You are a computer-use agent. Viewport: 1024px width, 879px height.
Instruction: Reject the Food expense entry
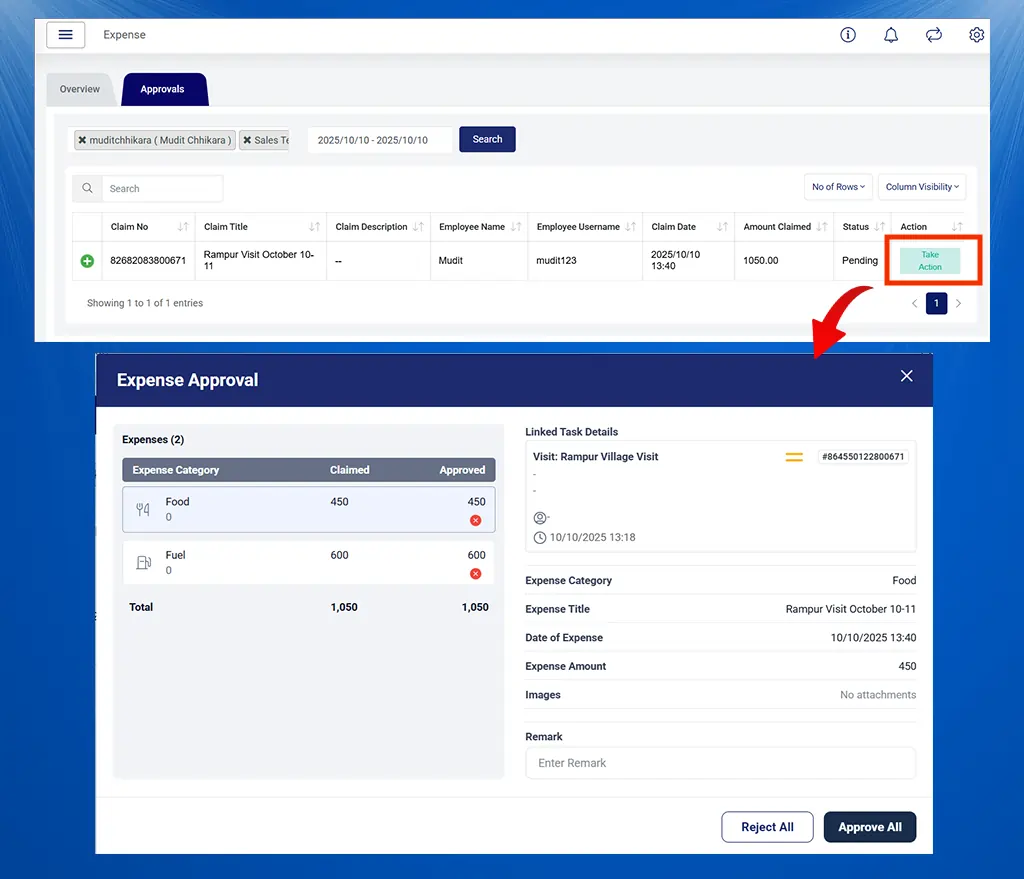[477, 521]
